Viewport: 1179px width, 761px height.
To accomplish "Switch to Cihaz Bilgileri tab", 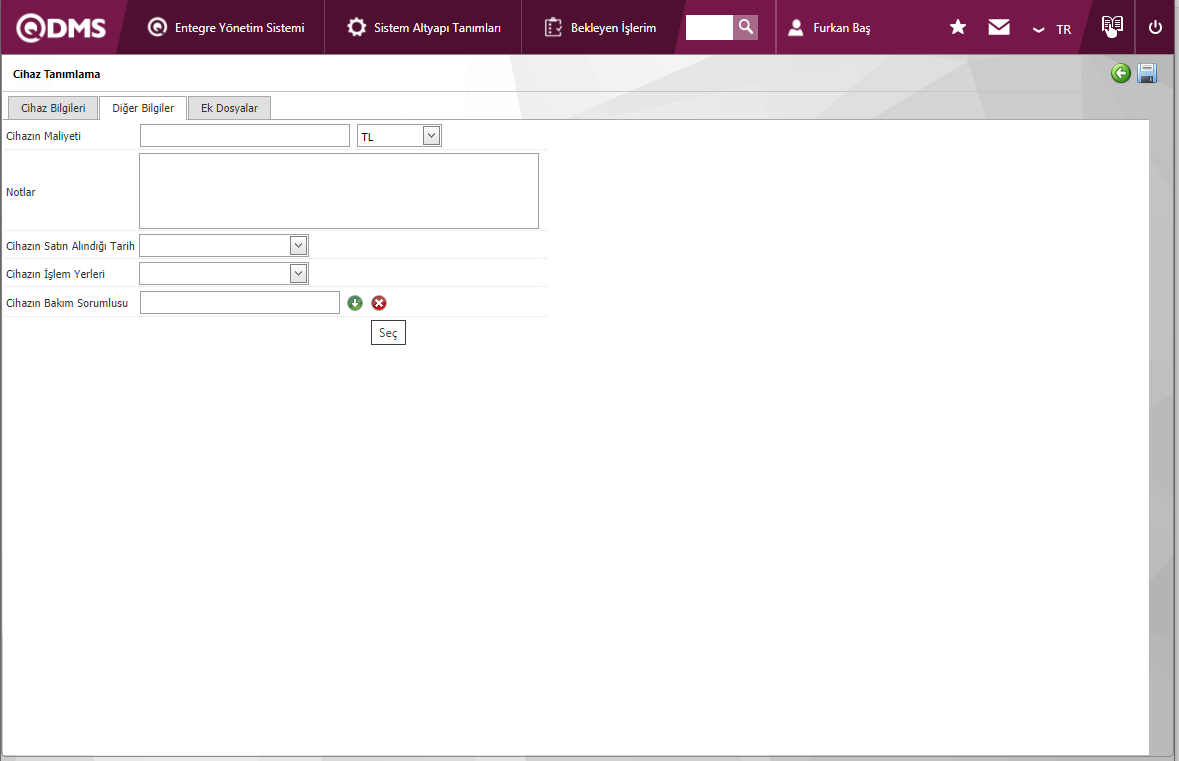I will point(53,108).
